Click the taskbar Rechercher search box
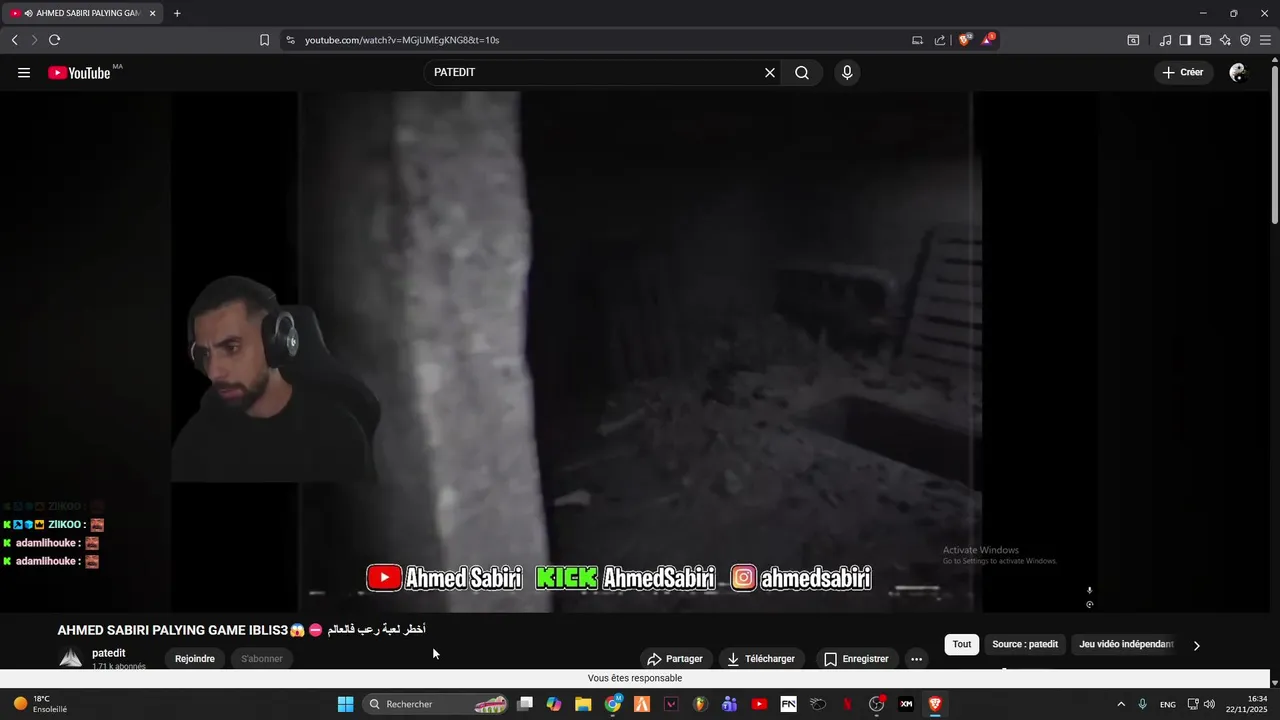The image size is (1280, 720). pos(435,704)
